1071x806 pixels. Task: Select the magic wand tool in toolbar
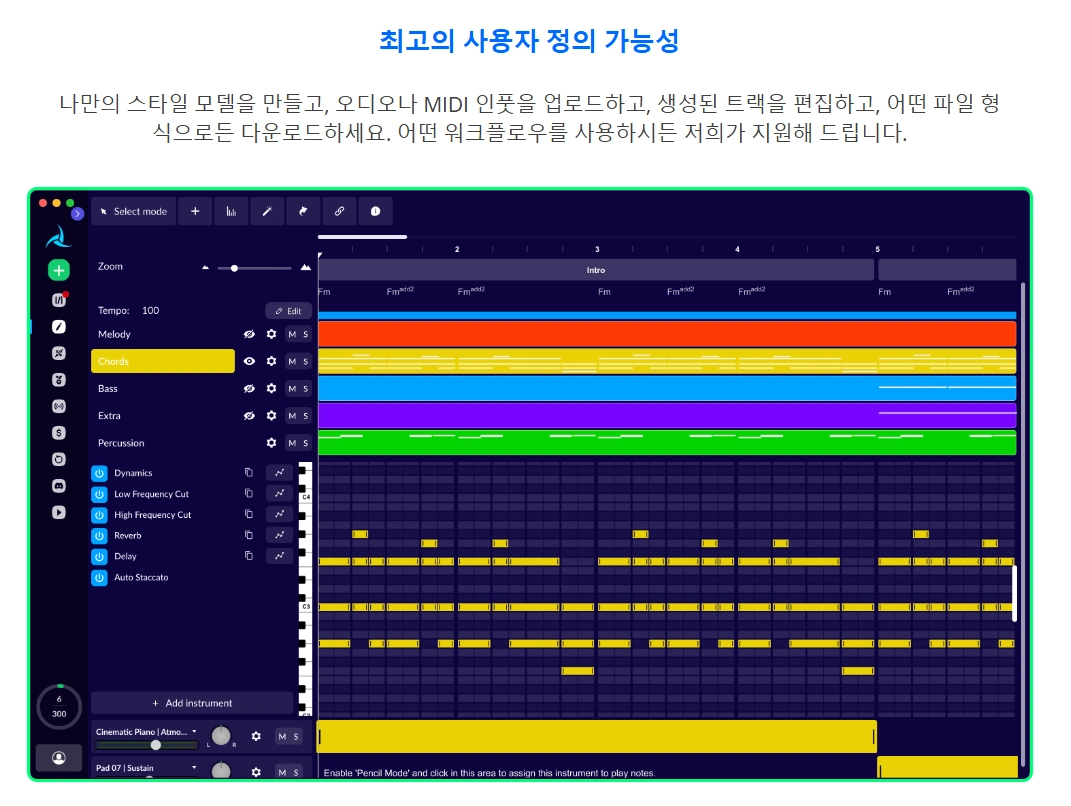pos(267,212)
